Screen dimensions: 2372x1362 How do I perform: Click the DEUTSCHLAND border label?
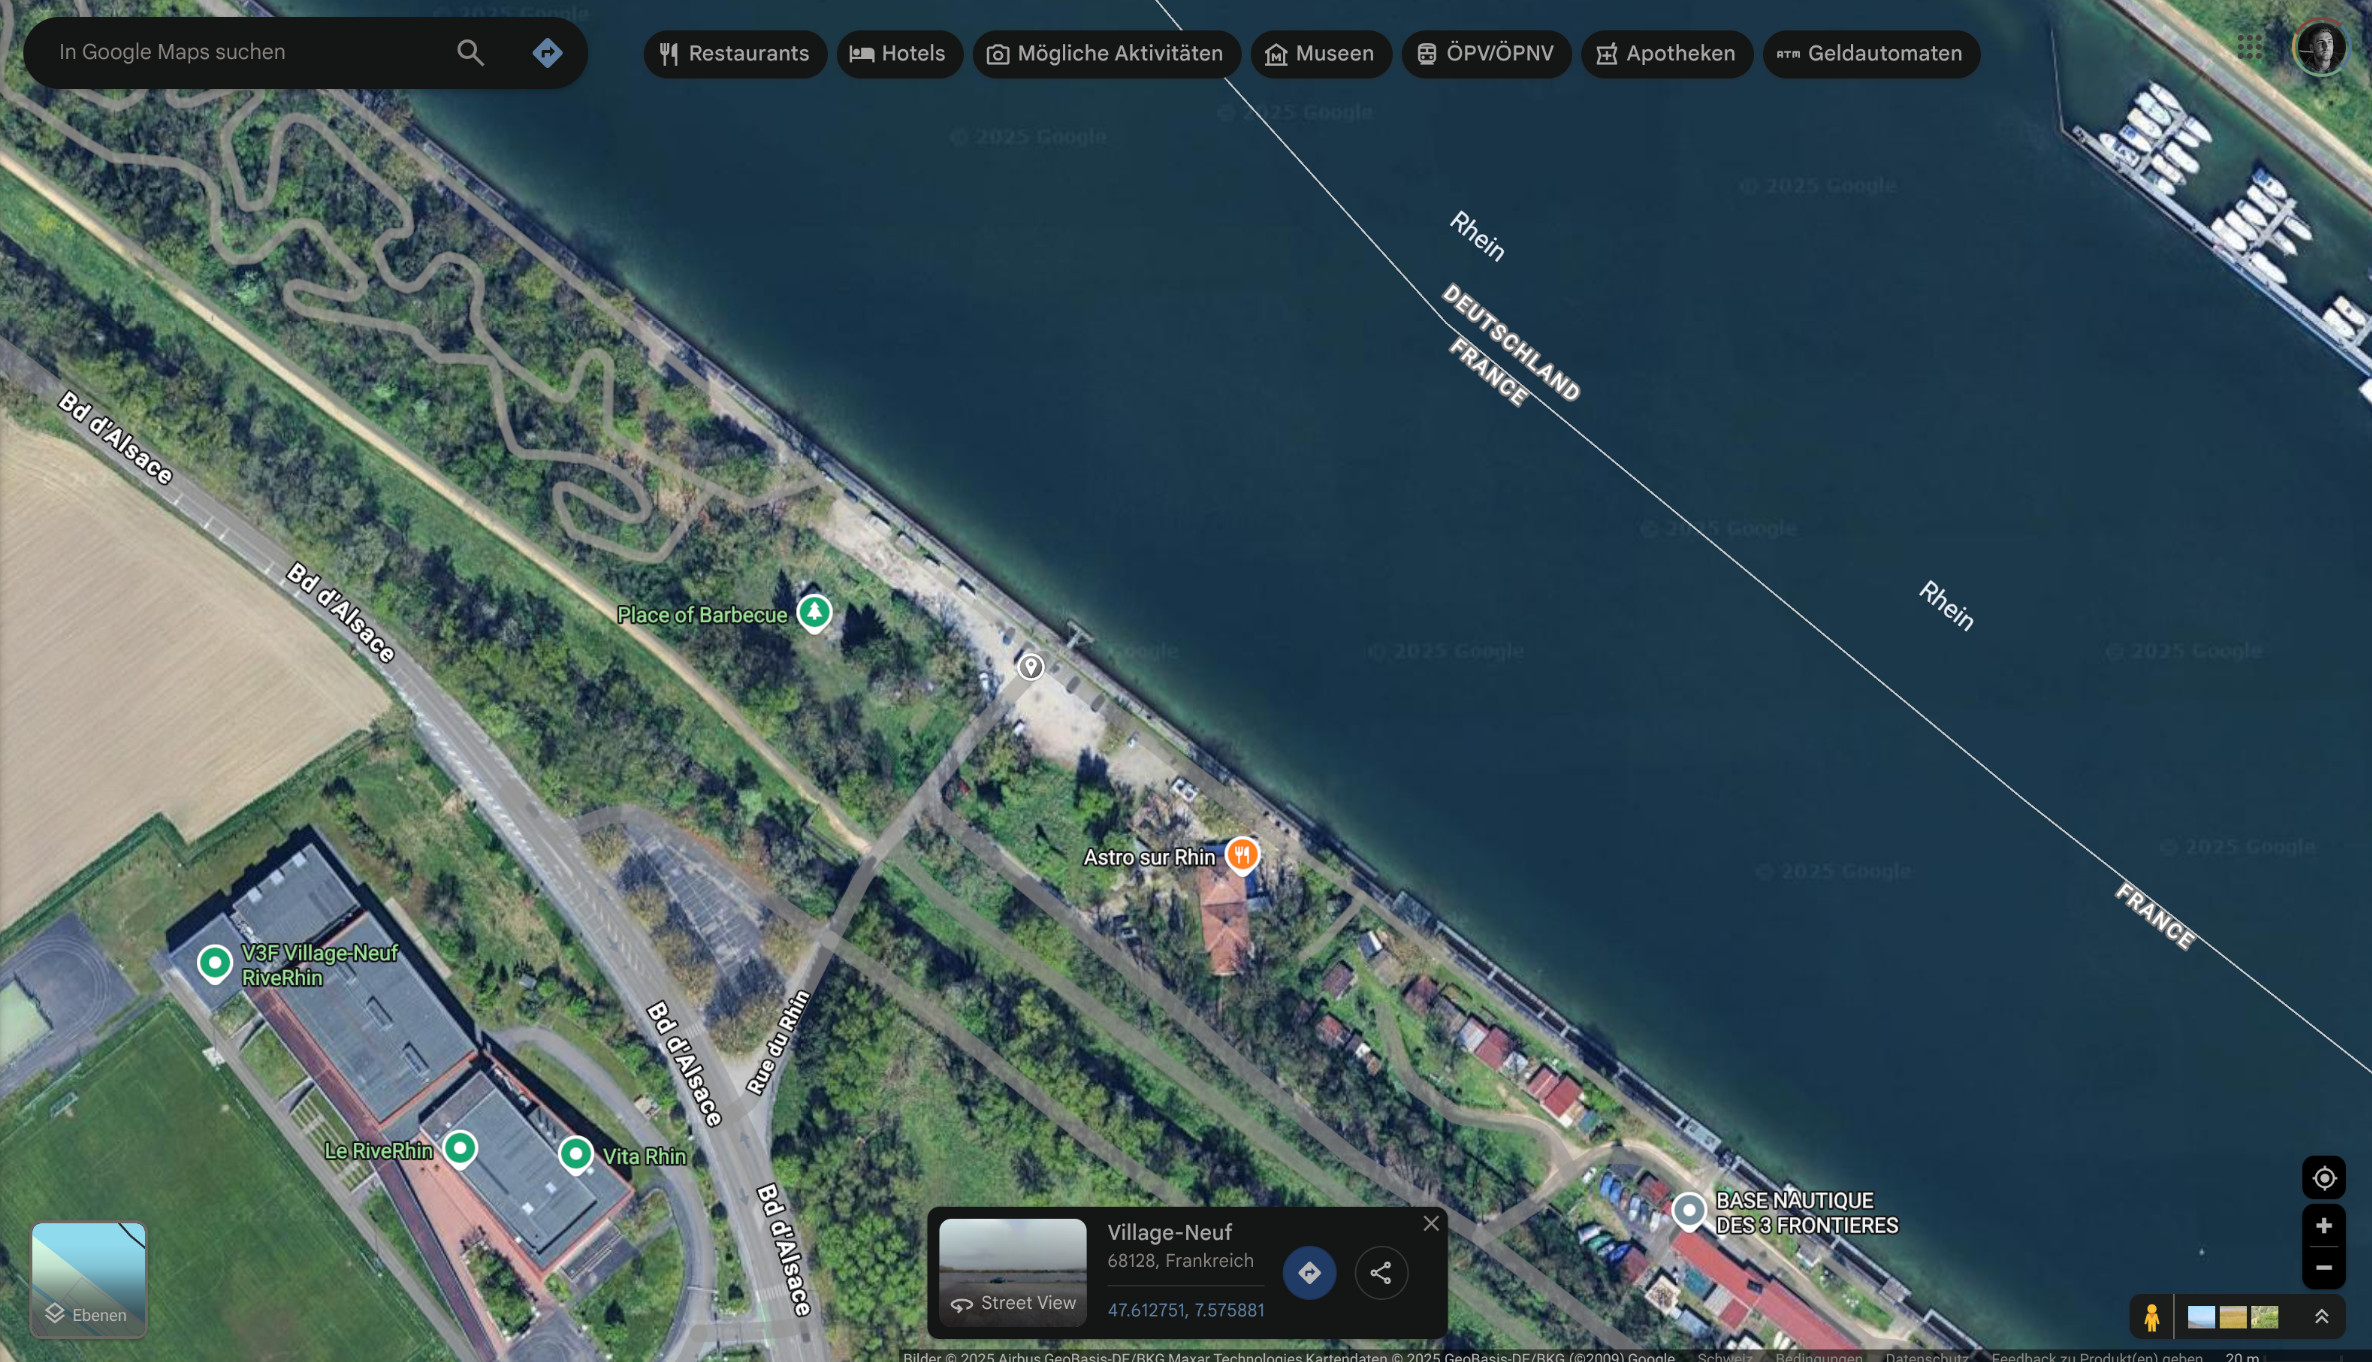1510,343
